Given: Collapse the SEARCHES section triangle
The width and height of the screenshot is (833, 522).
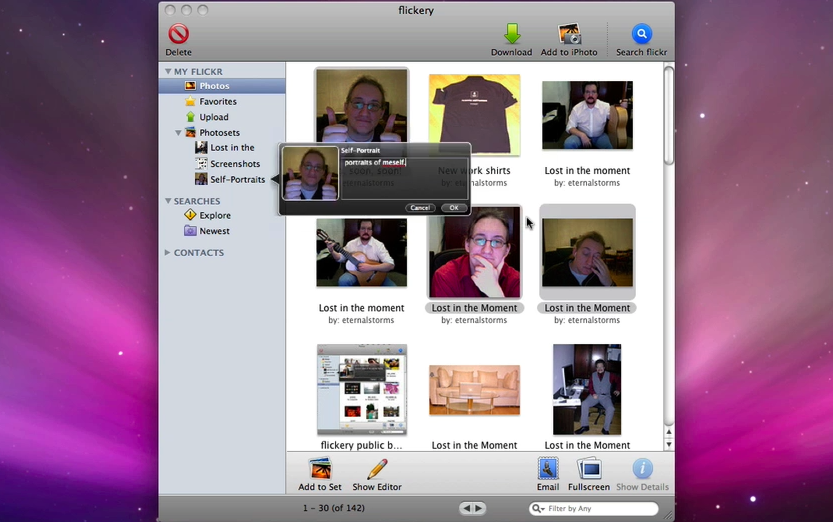Looking at the screenshot, I should 167,201.
